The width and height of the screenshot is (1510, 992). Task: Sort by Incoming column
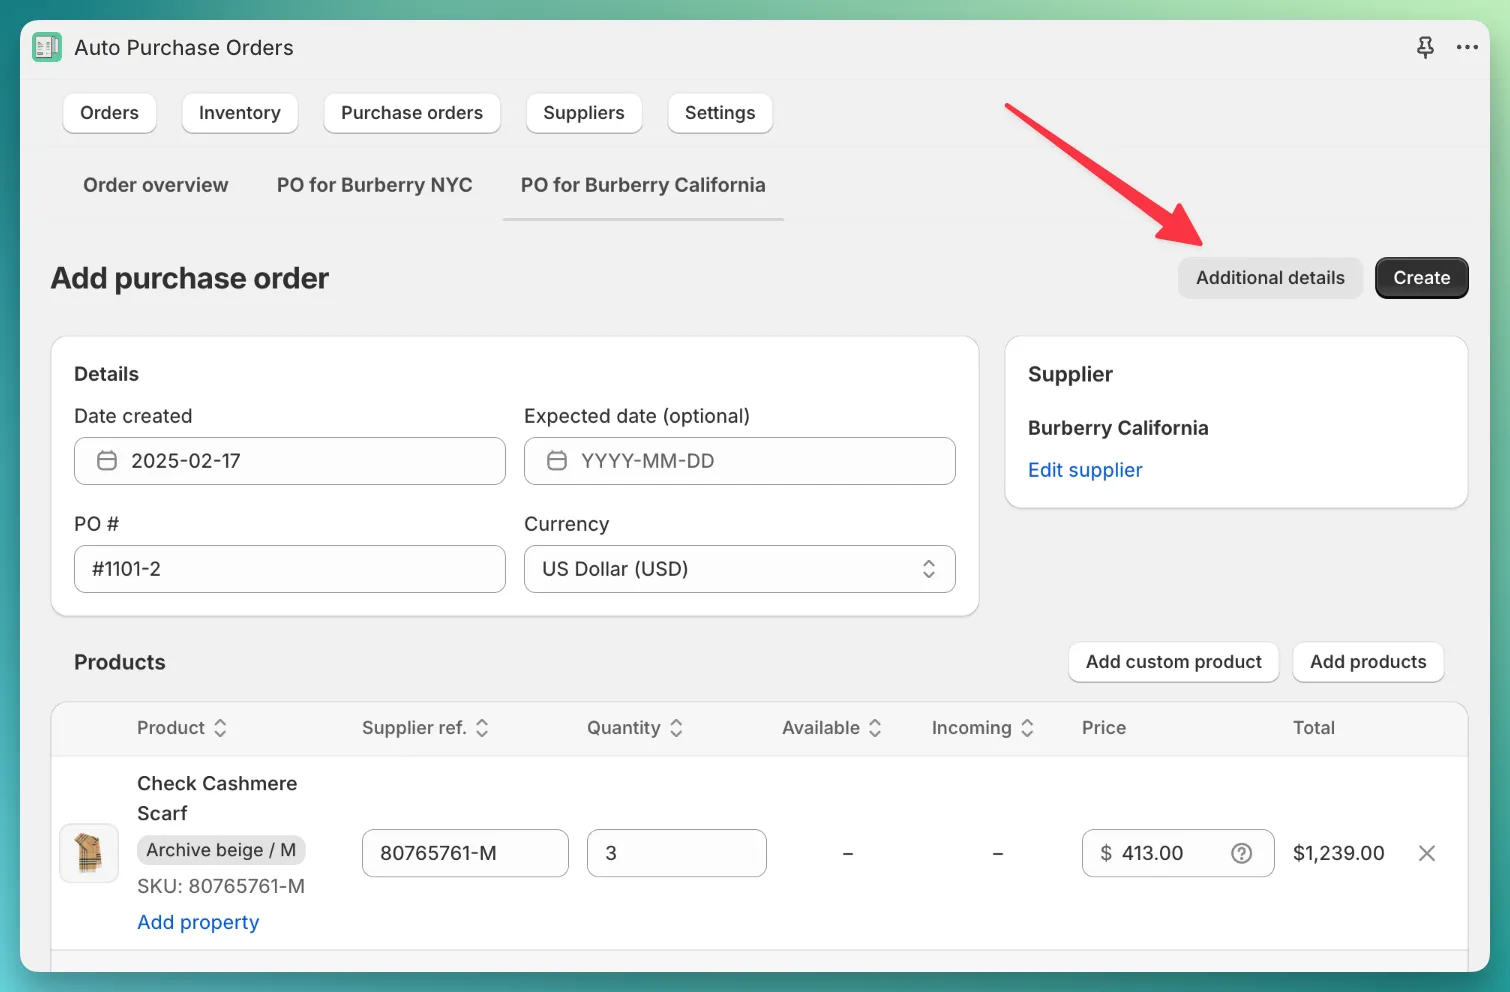click(982, 728)
